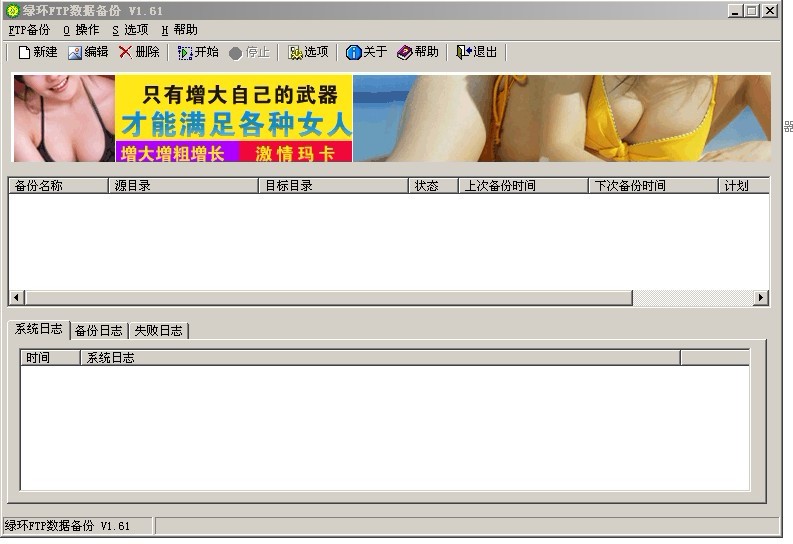
Task: Minimize the window
Action: pyautogui.click(x=735, y=11)
